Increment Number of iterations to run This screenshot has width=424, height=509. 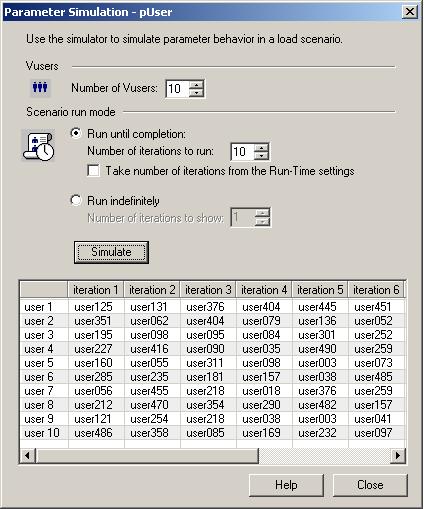261,148
